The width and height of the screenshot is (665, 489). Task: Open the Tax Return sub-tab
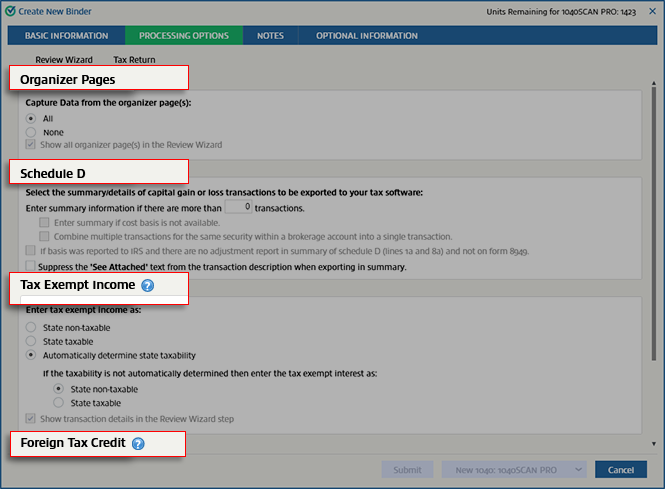pos(134,60)
